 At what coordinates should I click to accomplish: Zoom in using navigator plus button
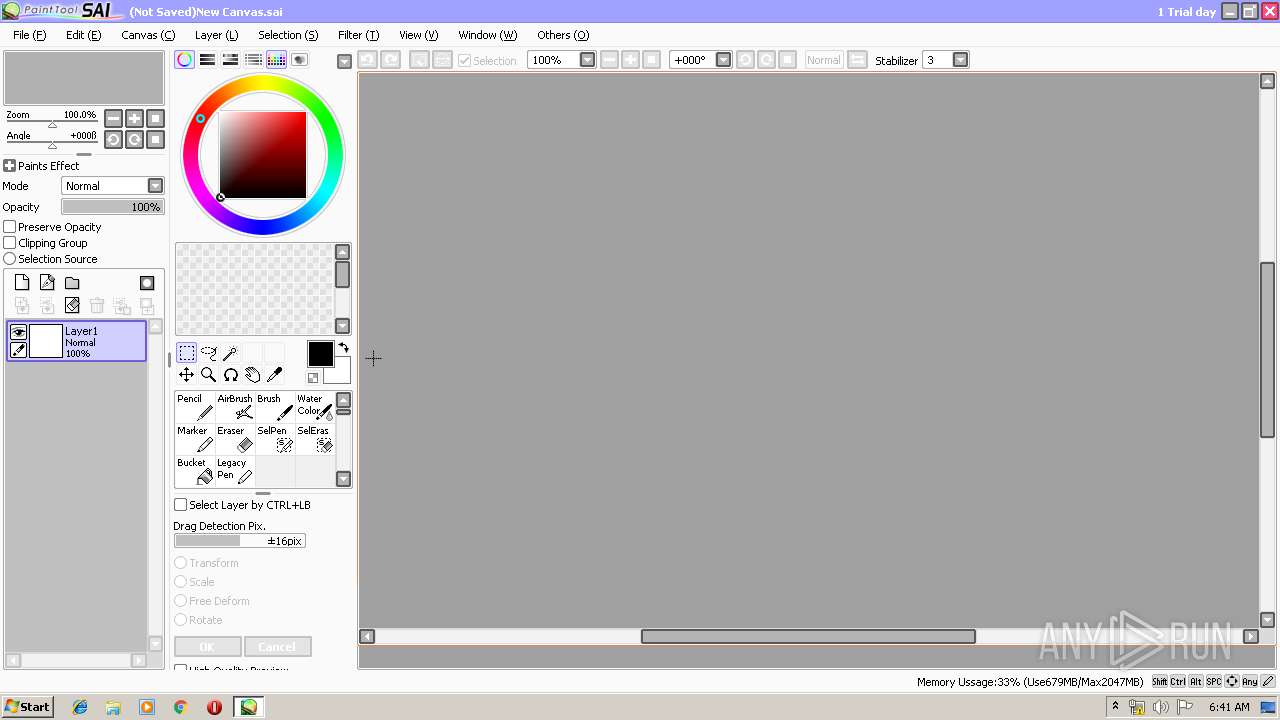(135, 118)
